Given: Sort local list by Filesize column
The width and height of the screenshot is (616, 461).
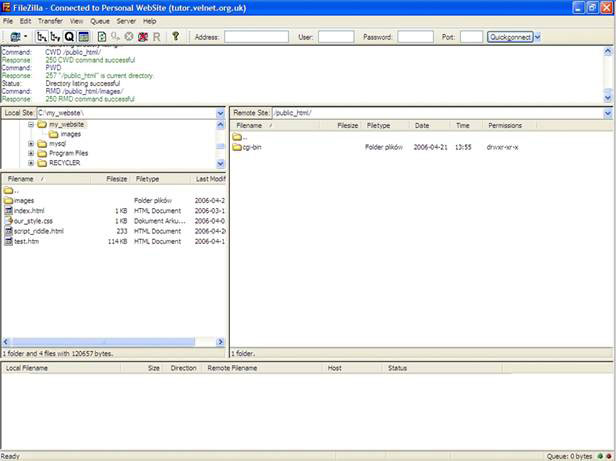Looking at the screenshot, I should pyautogui.click(x=111, y=179).
